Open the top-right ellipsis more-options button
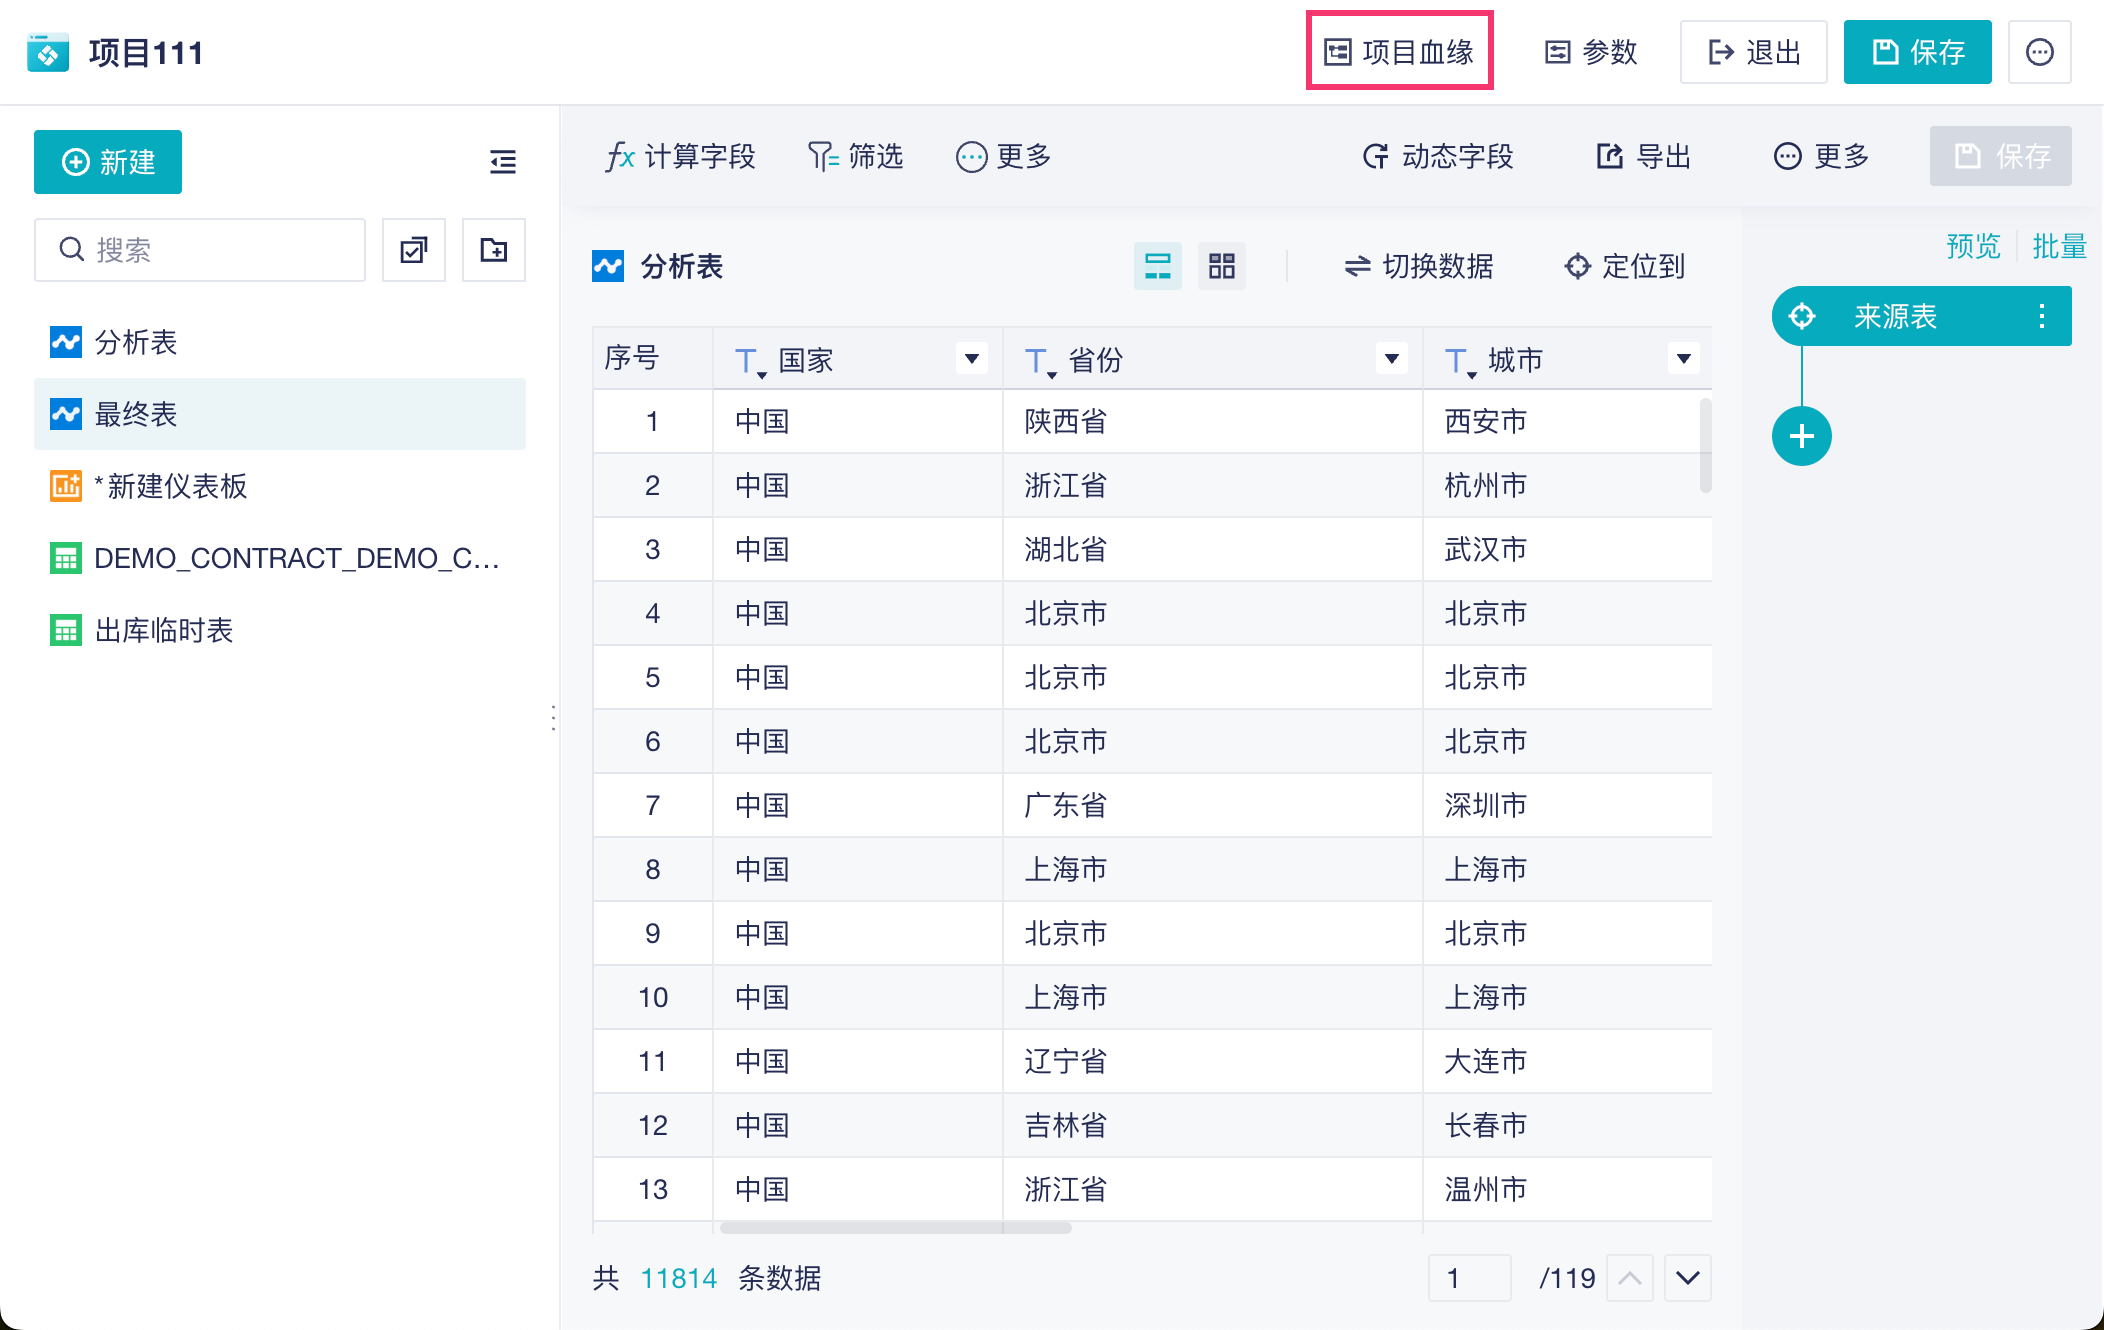2104x1330 pixels. [x=2039, y=52]
